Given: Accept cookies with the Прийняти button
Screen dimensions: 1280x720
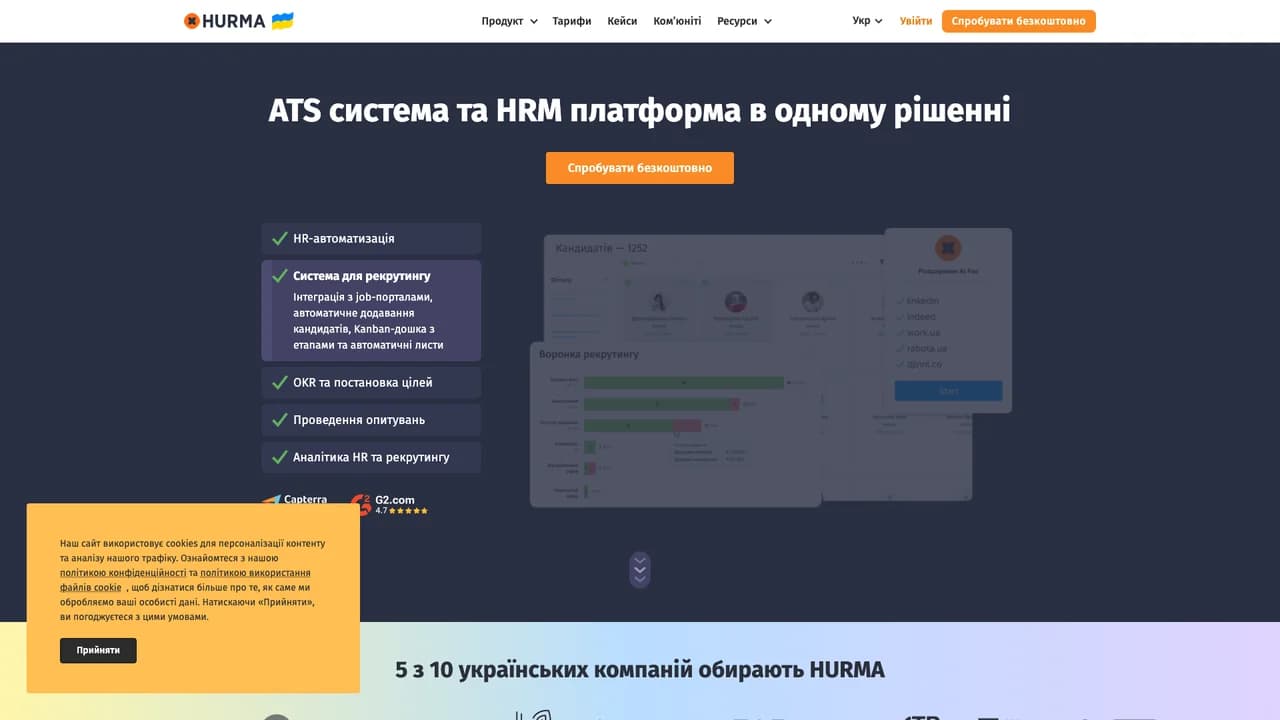Looking at the screenshot, I should [98, 650].
